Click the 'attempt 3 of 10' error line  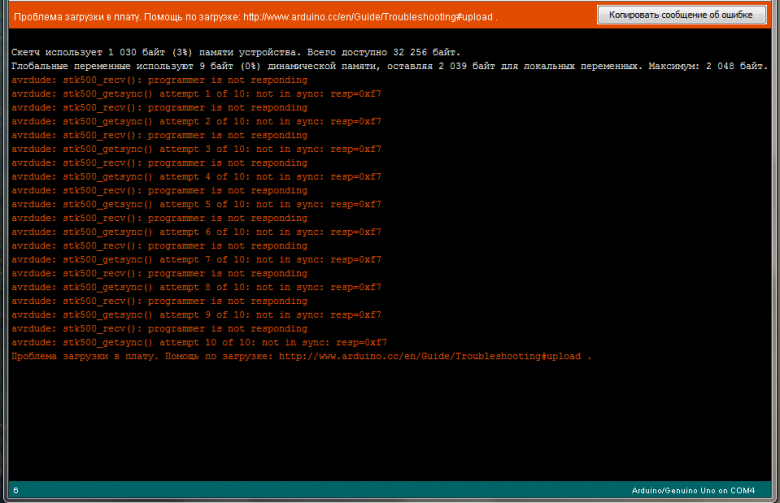(196, 149)
